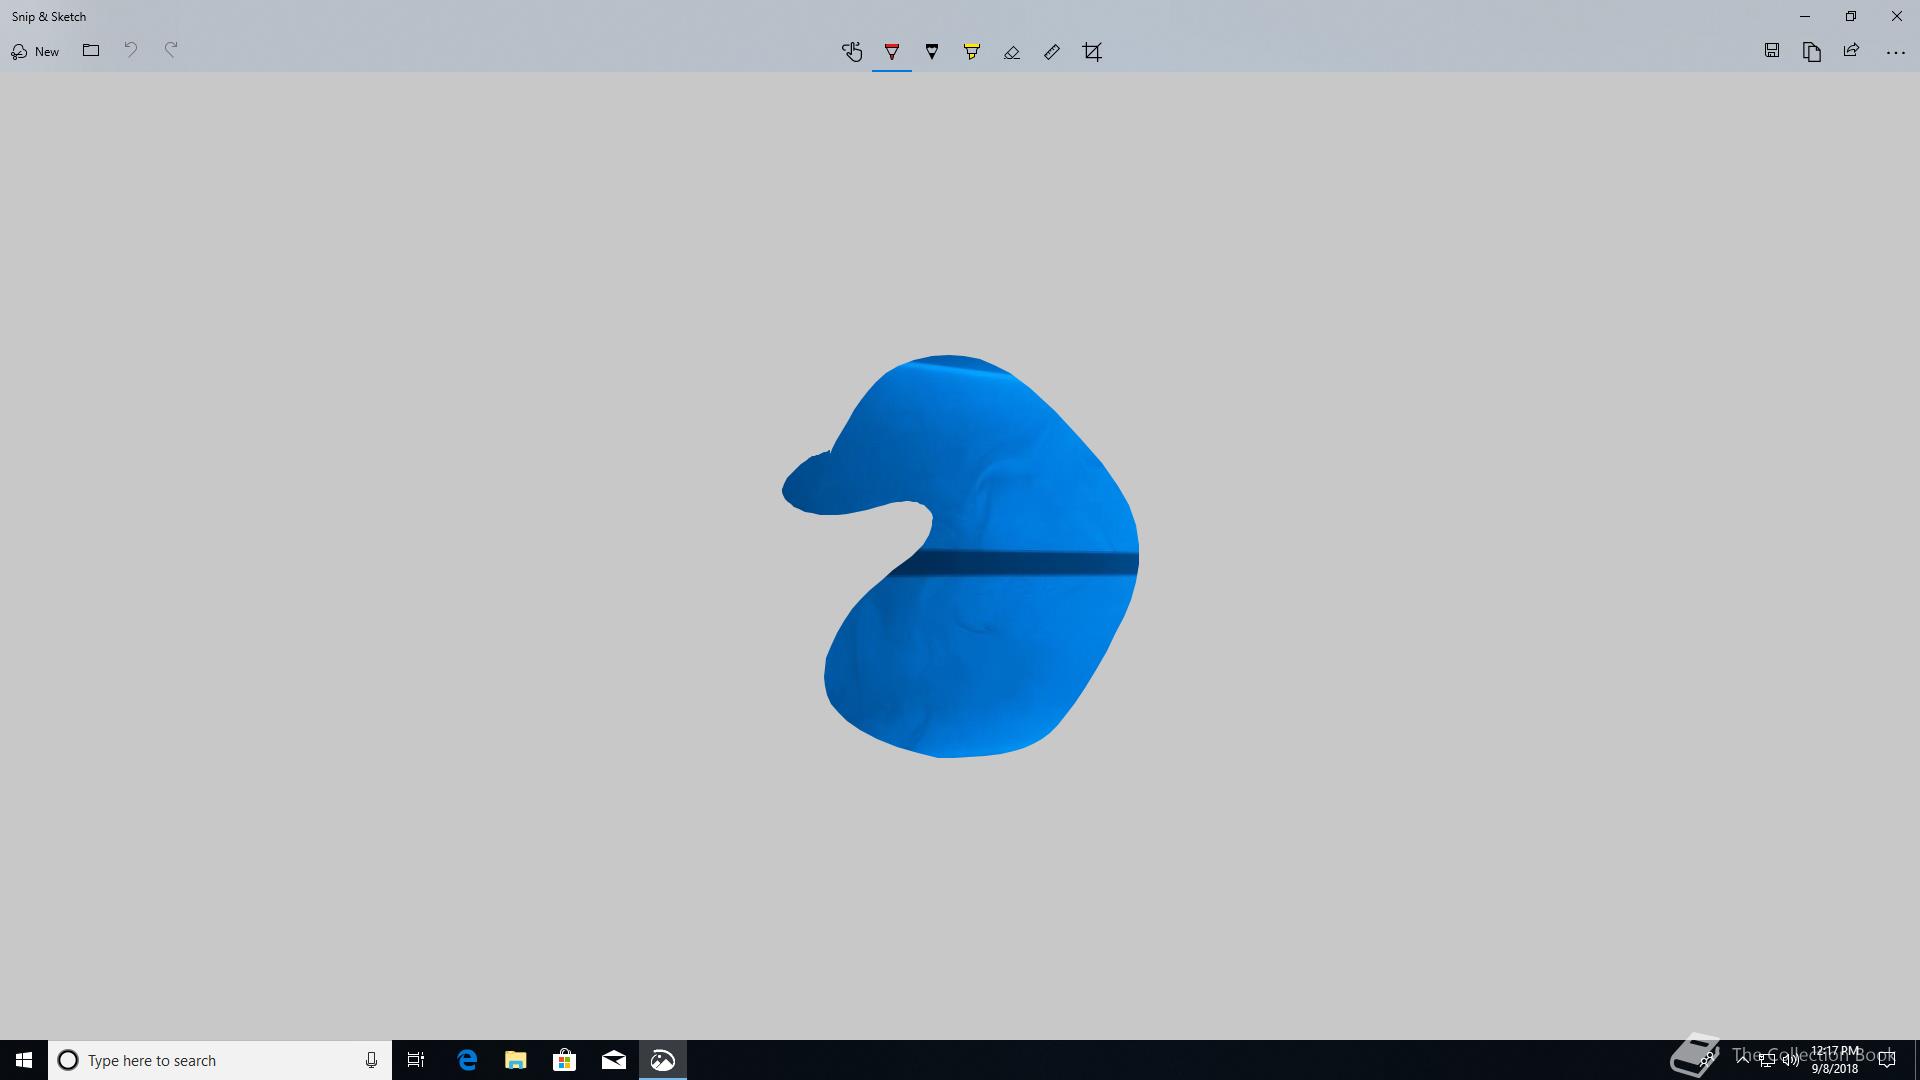1920x1080 pixels.
Task: Start a New snip
Action: click(x=35, y=51)
